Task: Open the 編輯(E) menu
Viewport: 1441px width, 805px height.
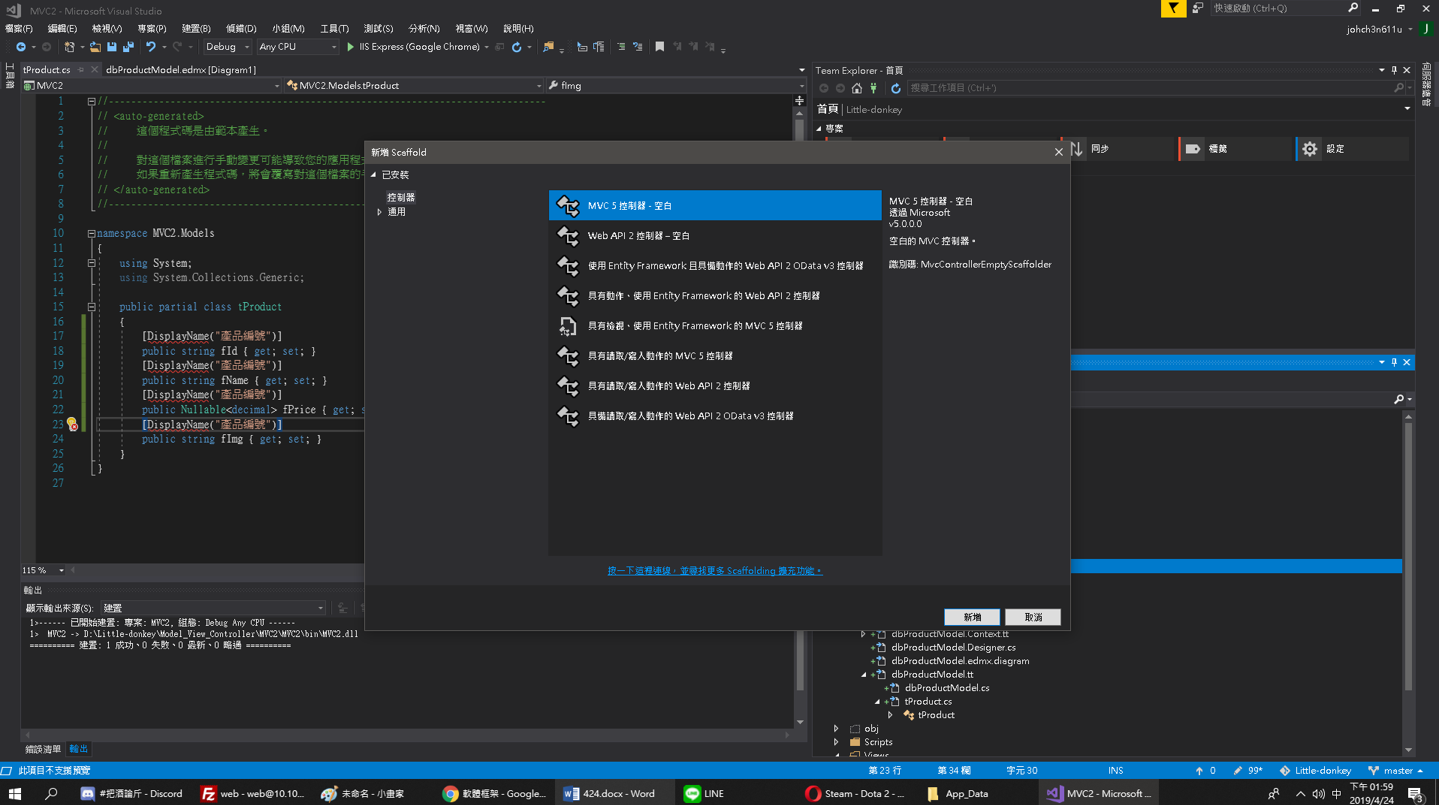Action: [62, 29]
